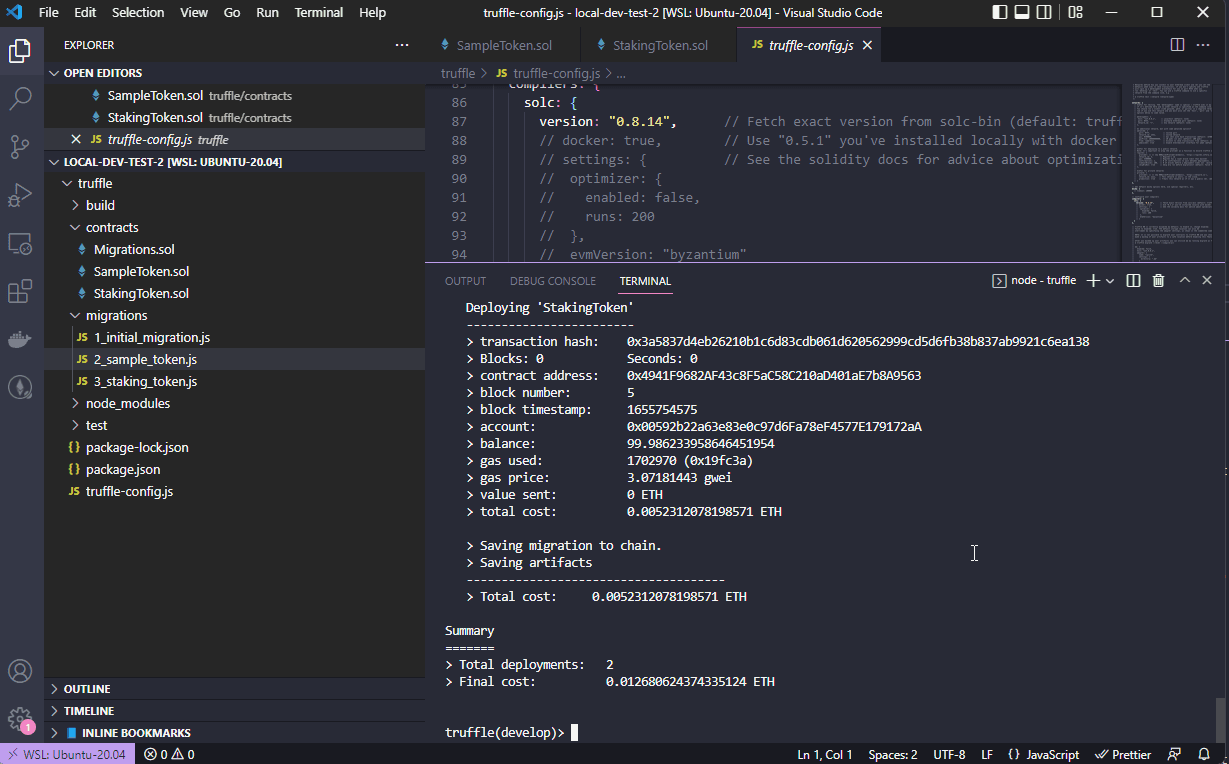Screen dimensions: 1229x764
Task: Open the Docker view in activity bar
Action: coord(21,339)
